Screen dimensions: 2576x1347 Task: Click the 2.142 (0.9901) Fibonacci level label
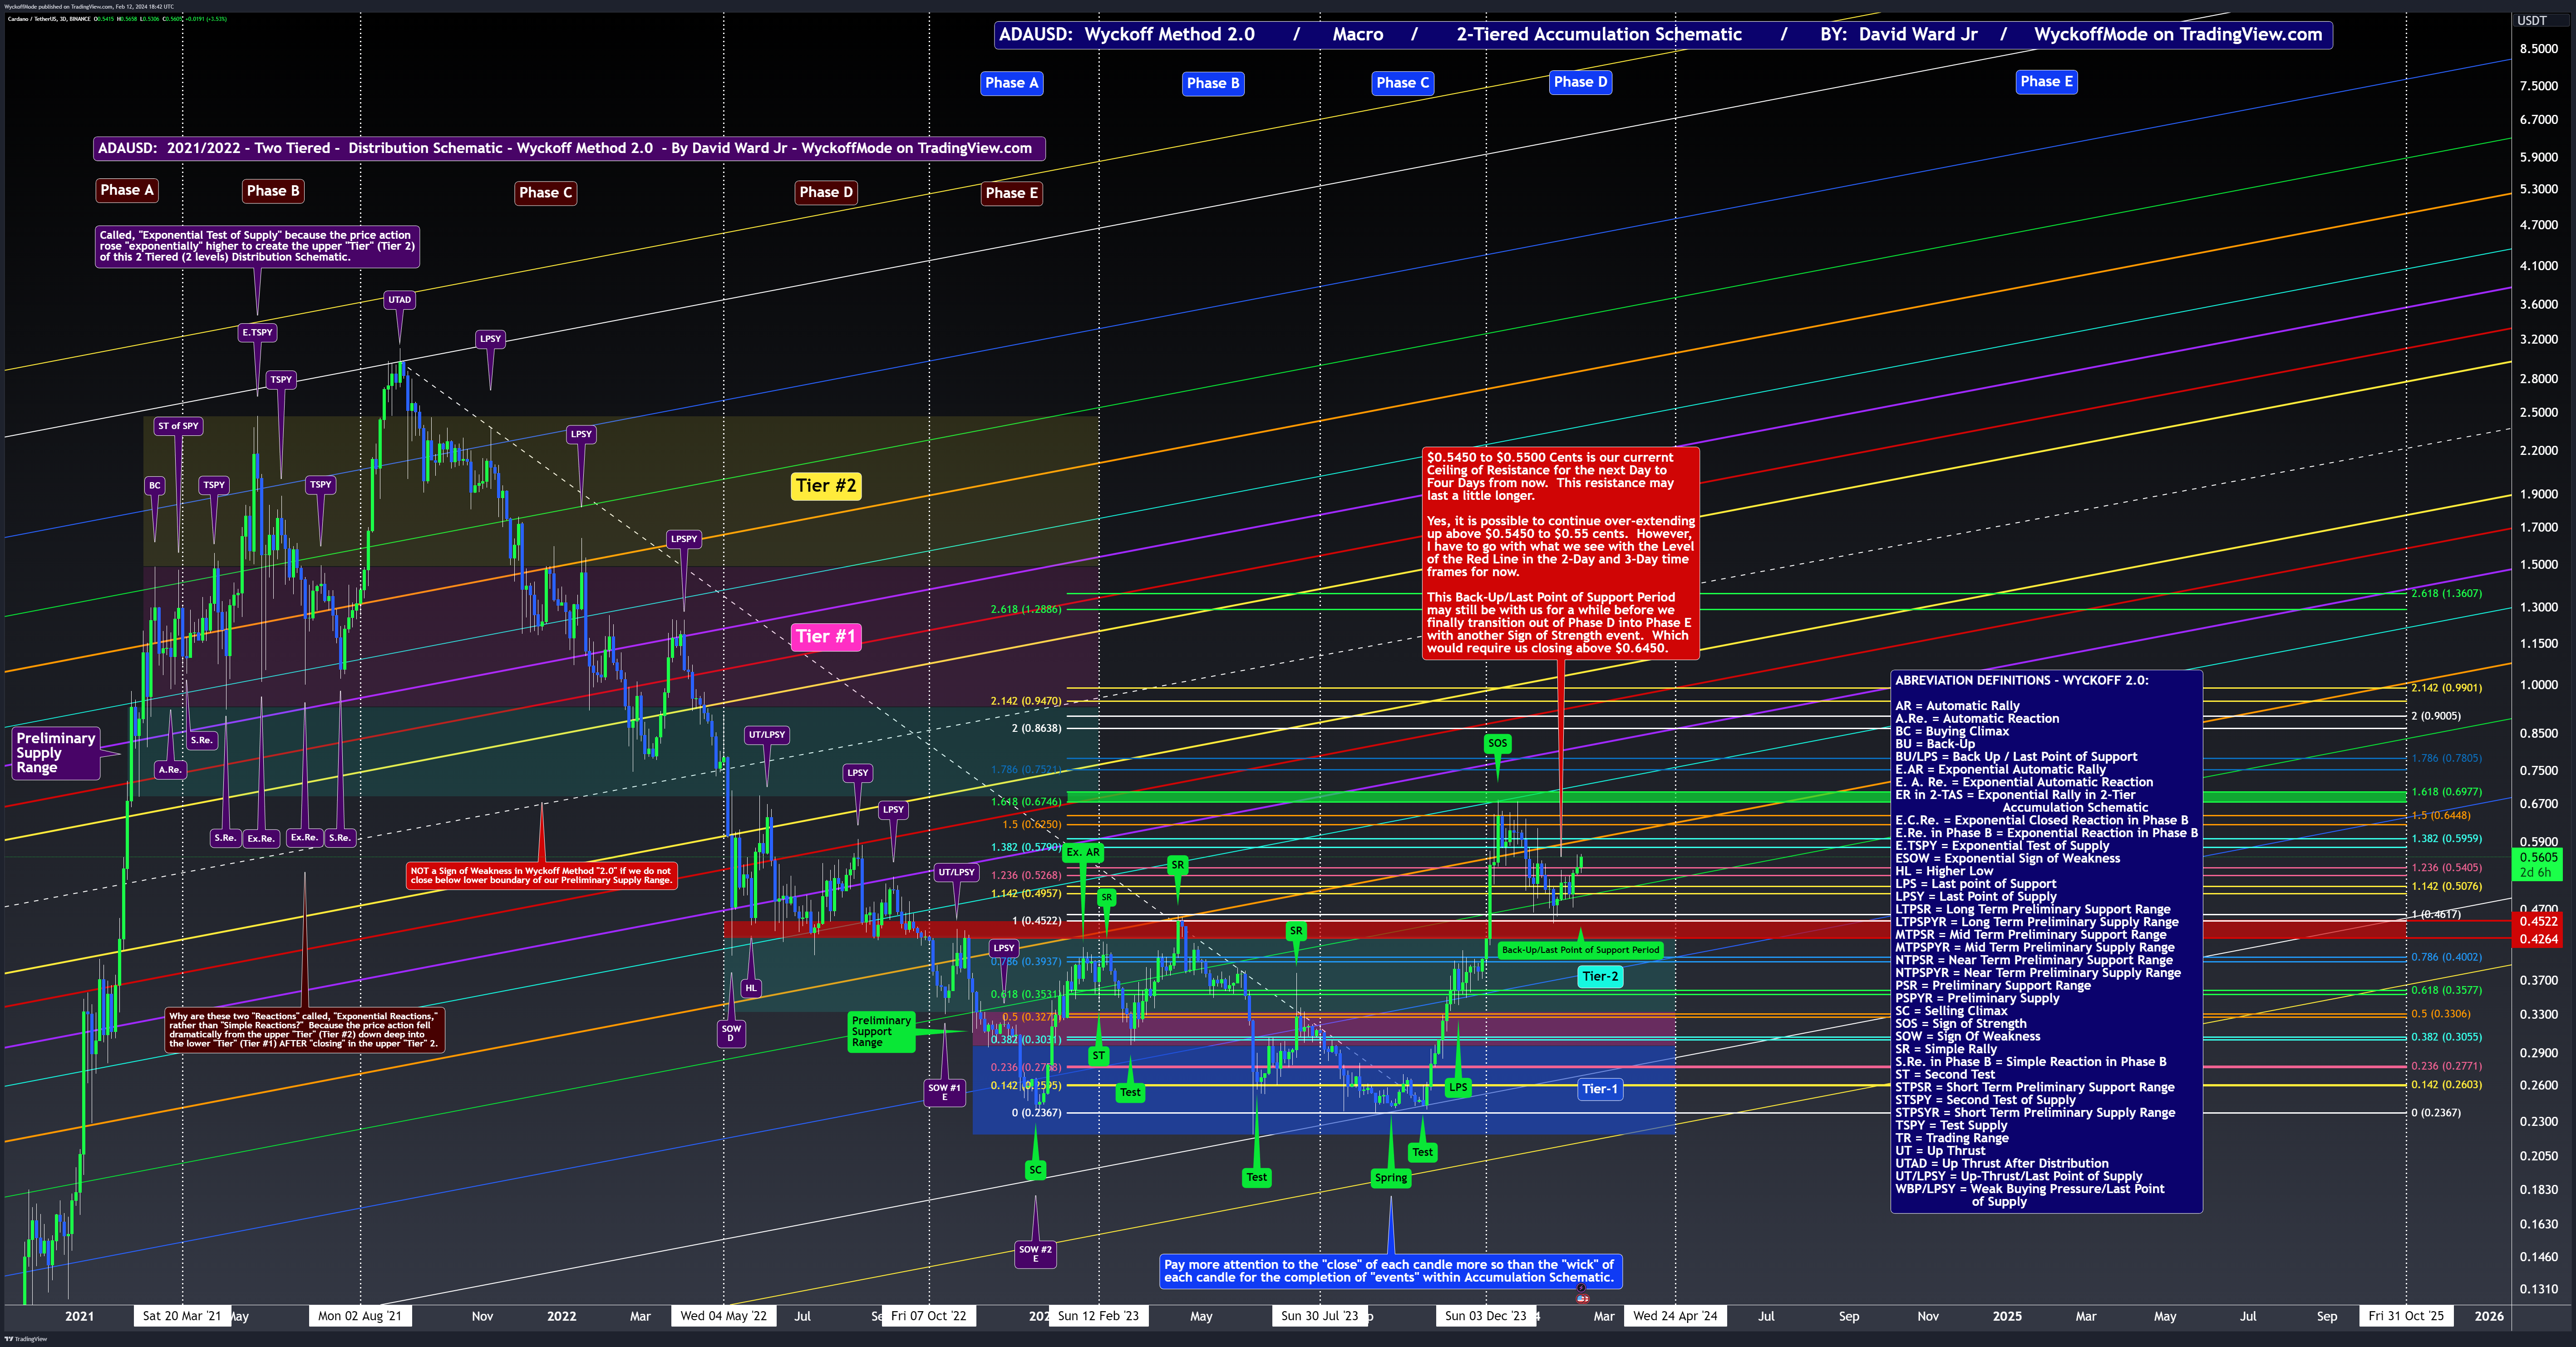click(x=2446, y=688)
